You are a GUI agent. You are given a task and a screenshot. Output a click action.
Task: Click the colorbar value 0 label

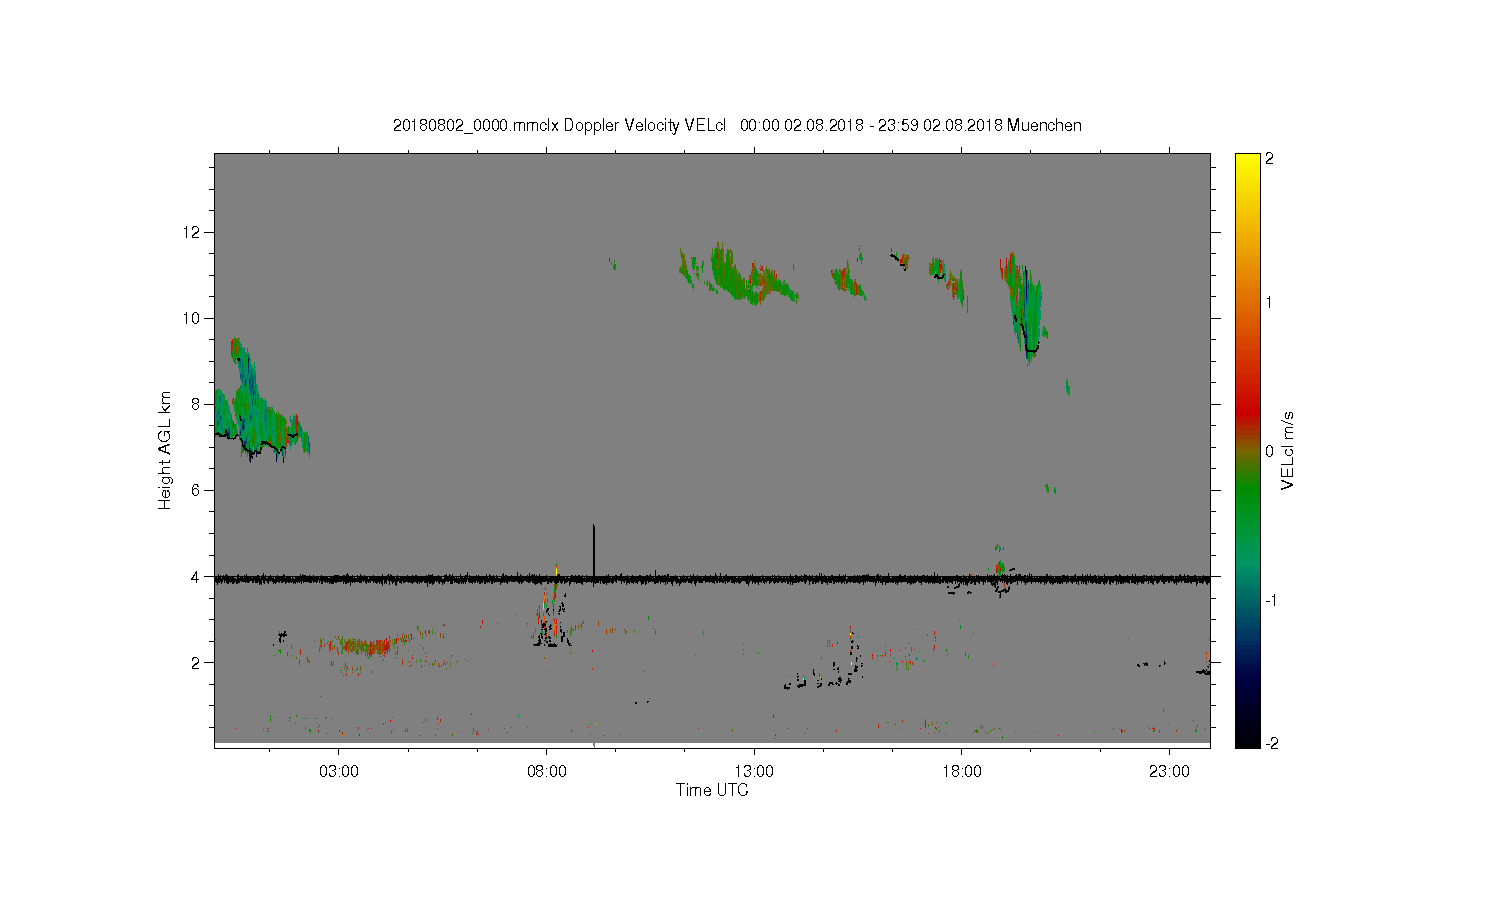[x=1270, y=451]
